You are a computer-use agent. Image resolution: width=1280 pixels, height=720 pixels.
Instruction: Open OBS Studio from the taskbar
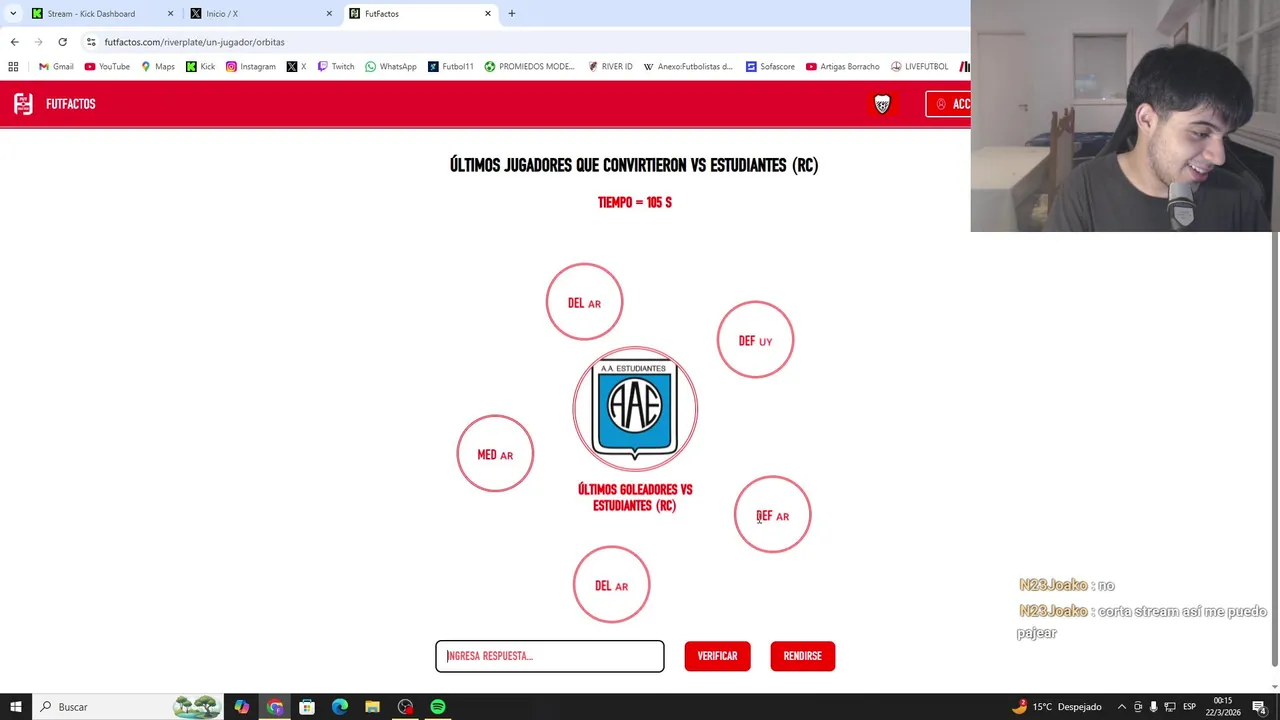[405, 707]
